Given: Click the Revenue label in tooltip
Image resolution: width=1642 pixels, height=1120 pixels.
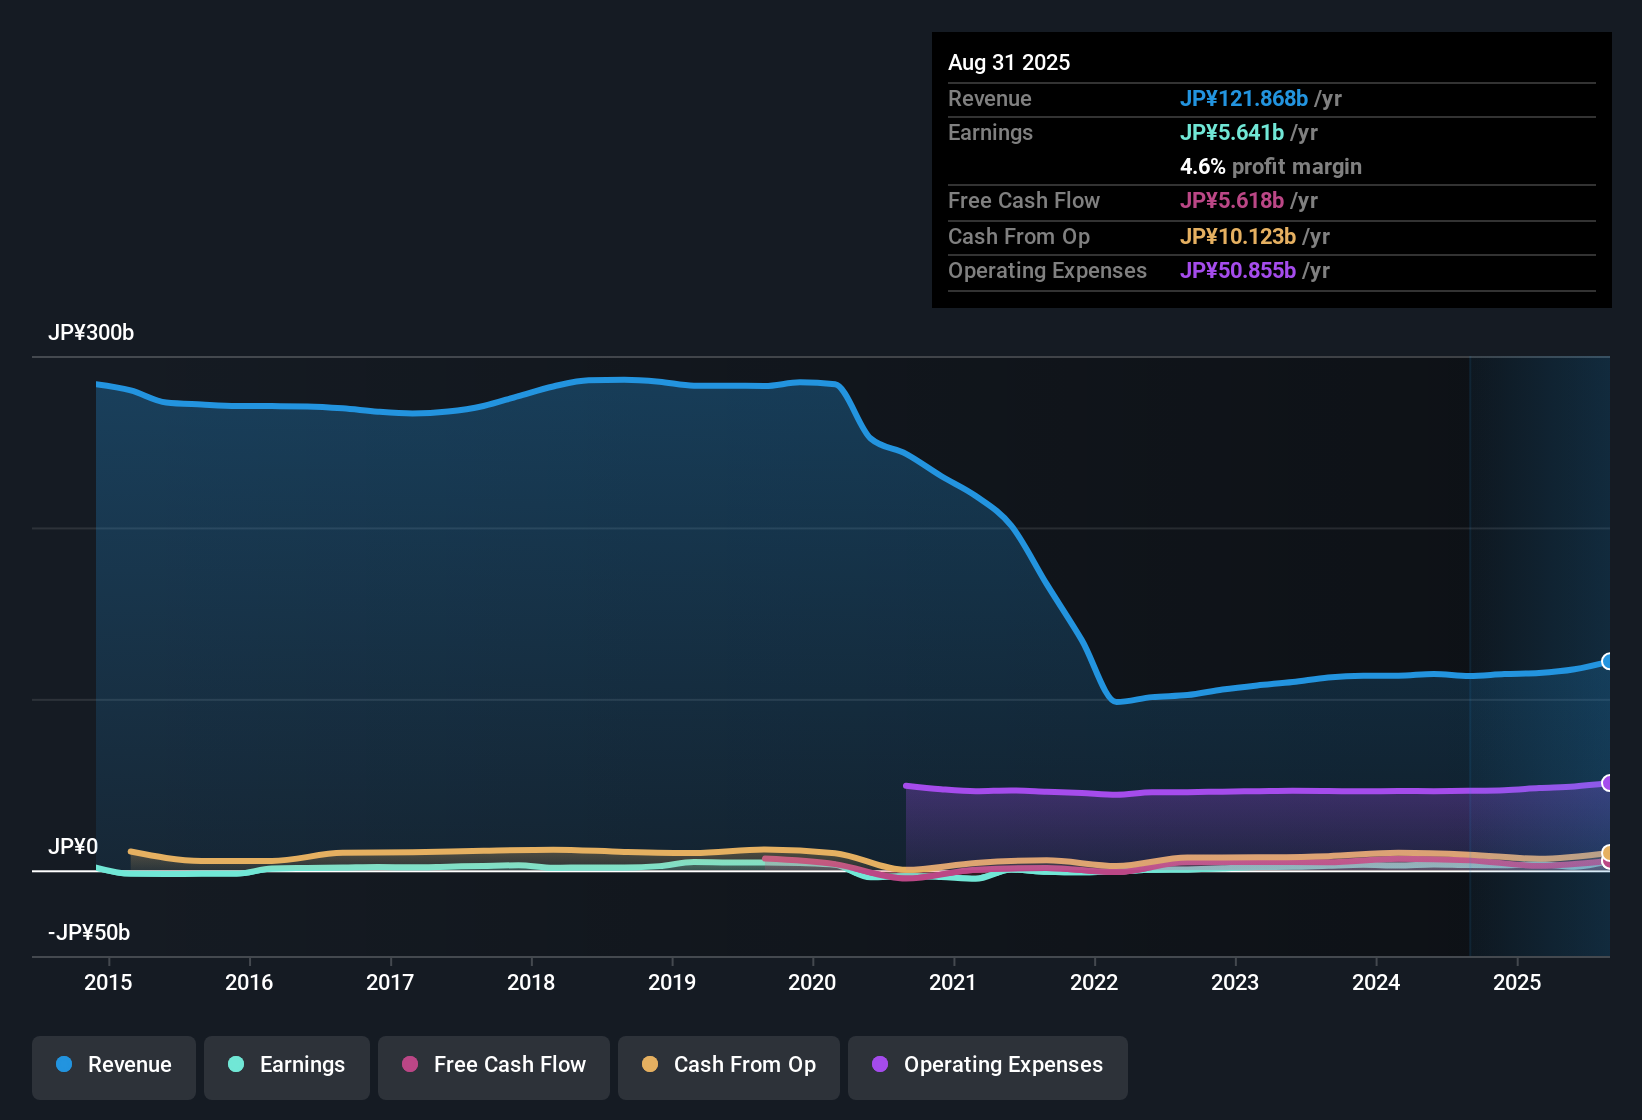Looking at the screenshot, I should click(990, 99).
